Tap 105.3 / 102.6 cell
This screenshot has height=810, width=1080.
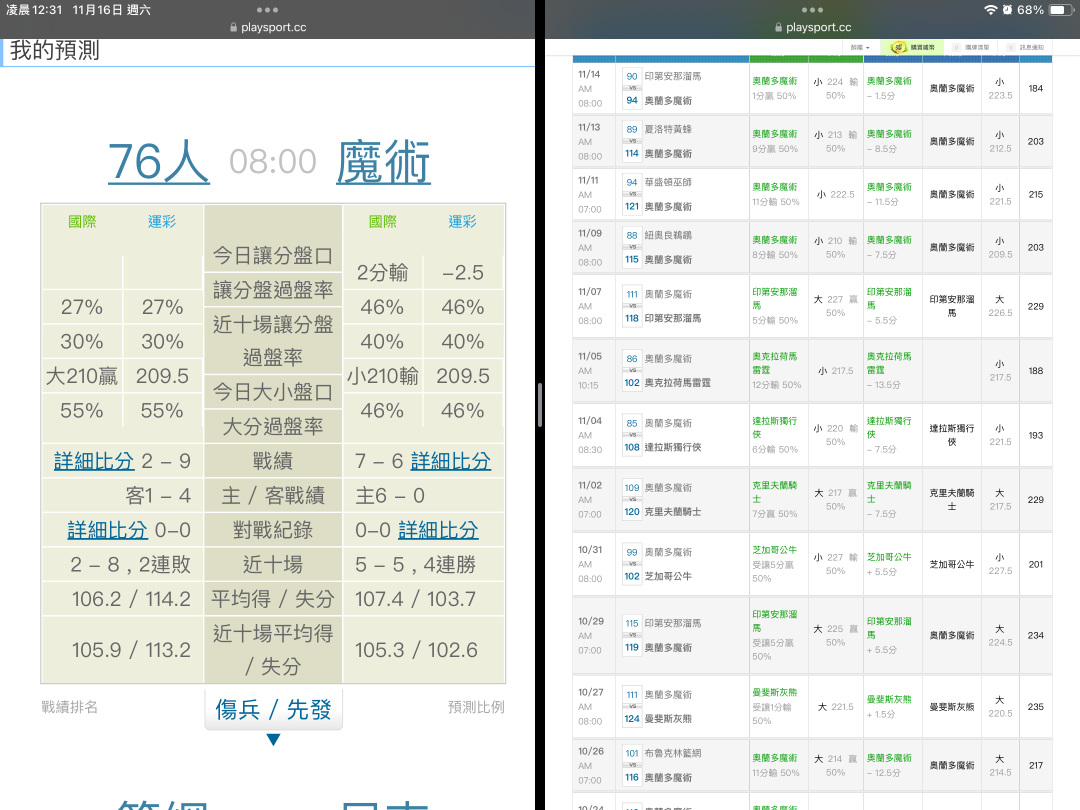click(424, 650)
